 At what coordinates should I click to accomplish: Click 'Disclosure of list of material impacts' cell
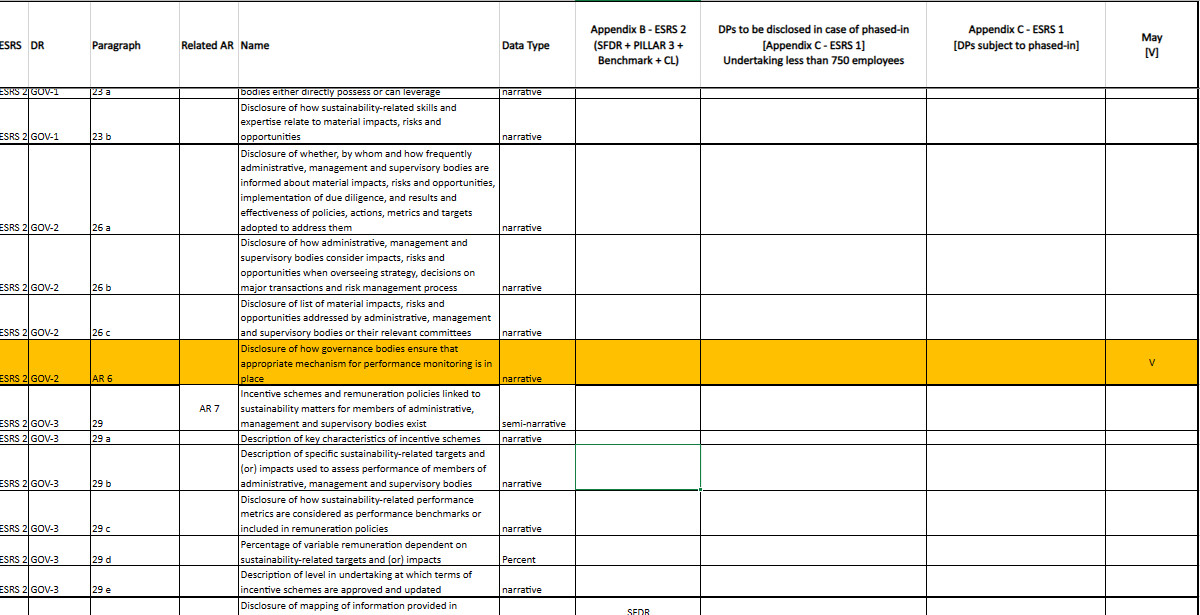368,317
